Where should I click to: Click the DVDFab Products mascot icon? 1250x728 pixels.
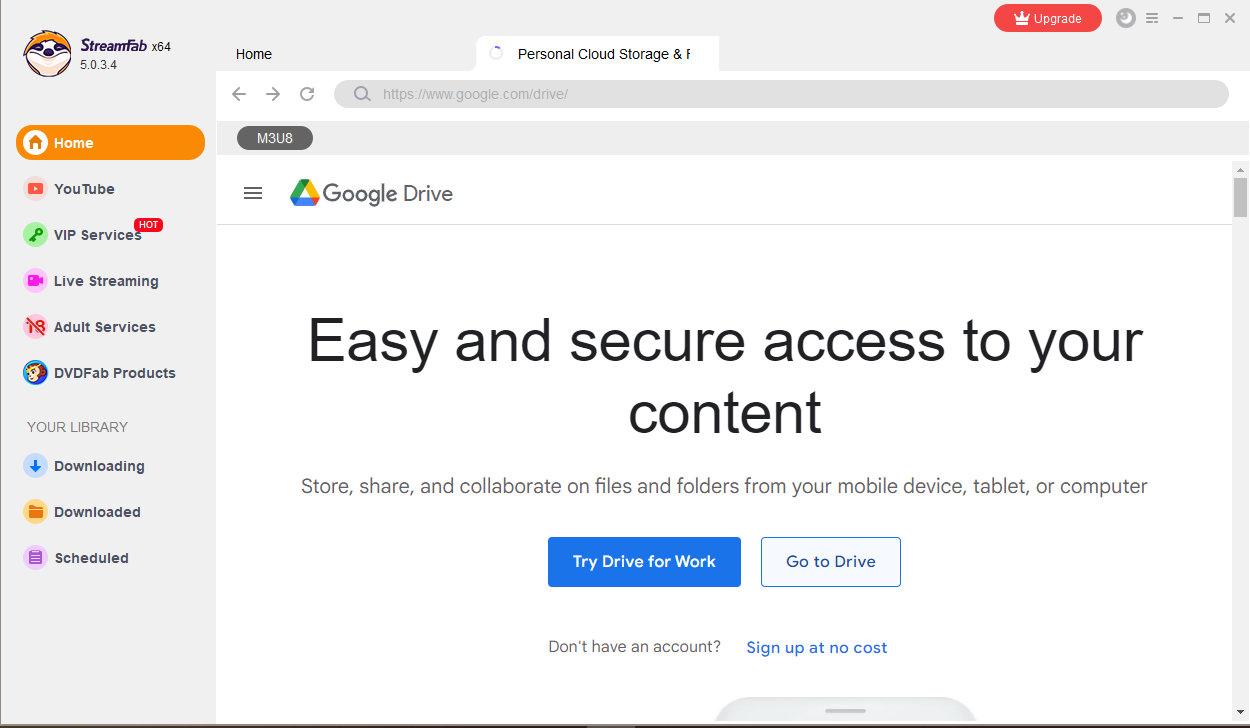[36, 373]
